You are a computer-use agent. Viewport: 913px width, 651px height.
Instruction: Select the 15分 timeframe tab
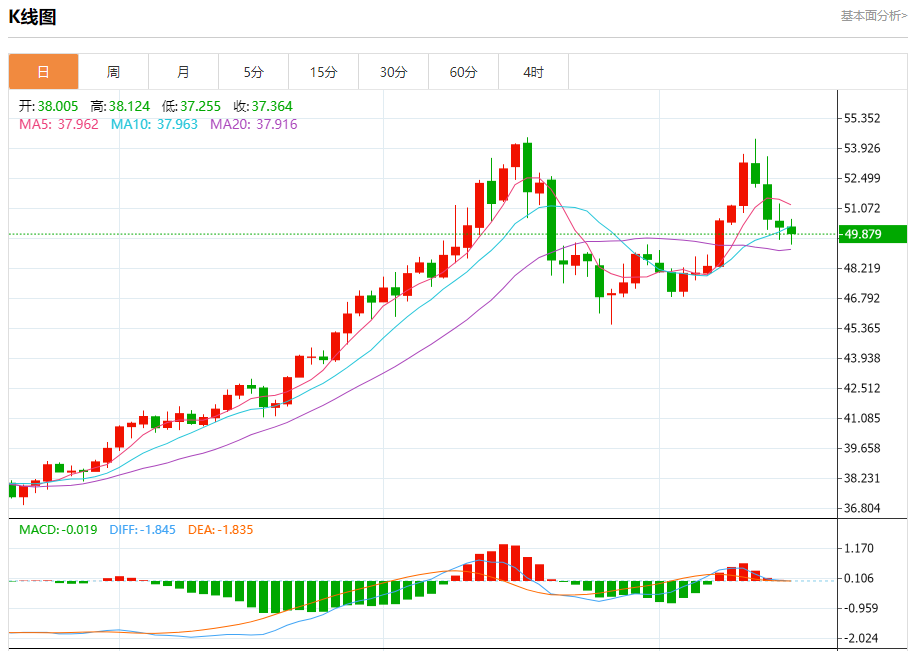pos(323,72)
